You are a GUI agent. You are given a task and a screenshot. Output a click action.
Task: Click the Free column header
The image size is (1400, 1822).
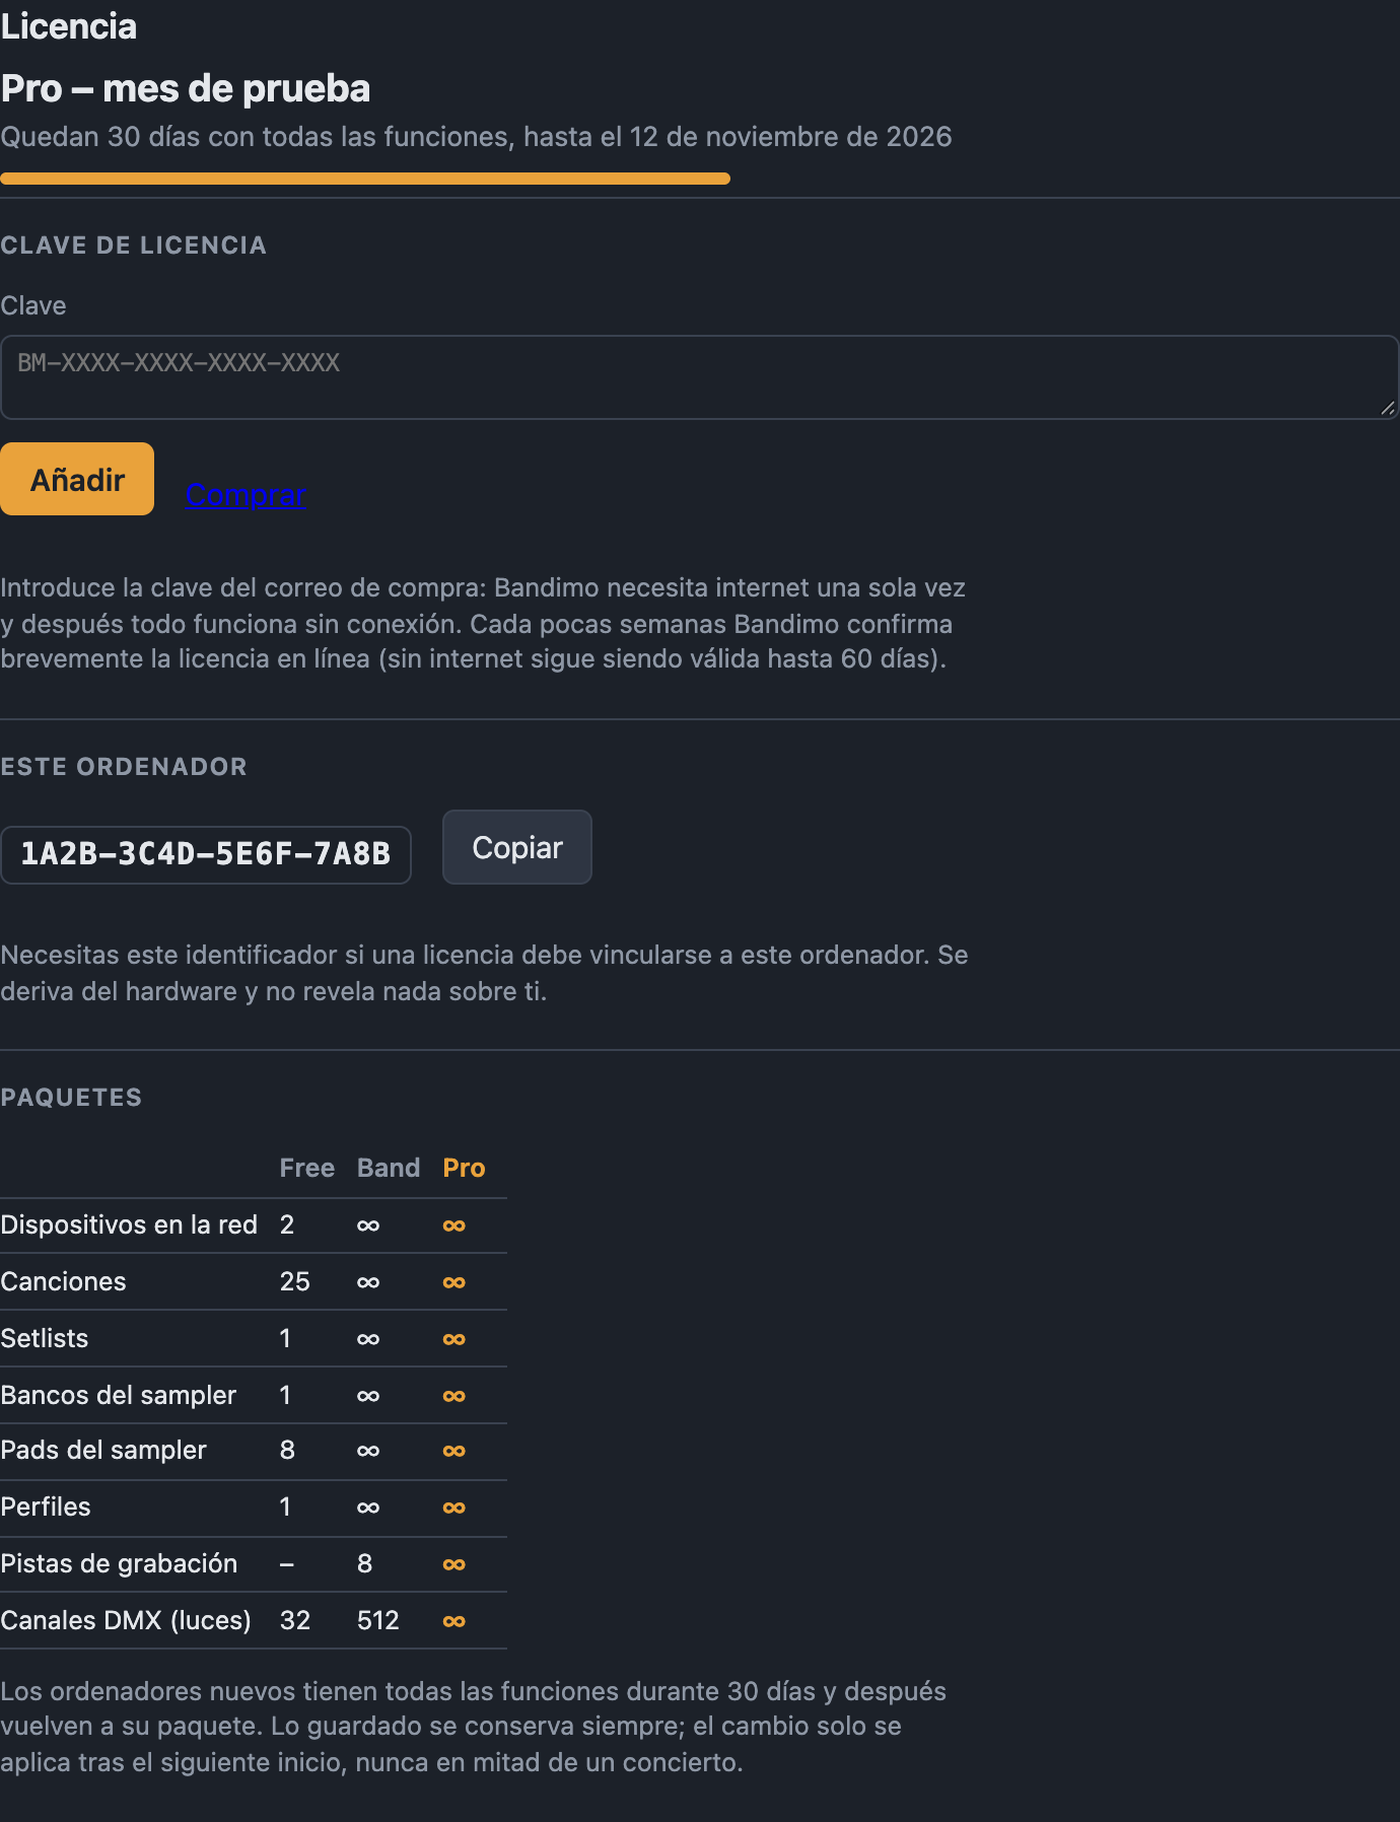(x=307, y=1168)
